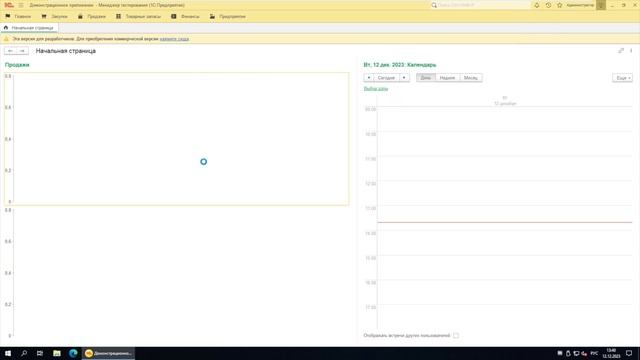640x360 pixels.
Task: Open the Финансы section
Action: tap(185, 16)
